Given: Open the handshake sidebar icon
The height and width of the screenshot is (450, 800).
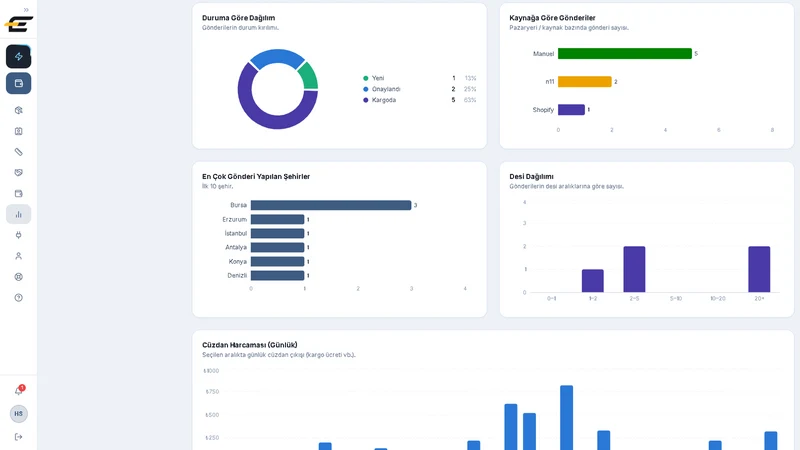Looking at the screenshot, I should tap(18, 172).
